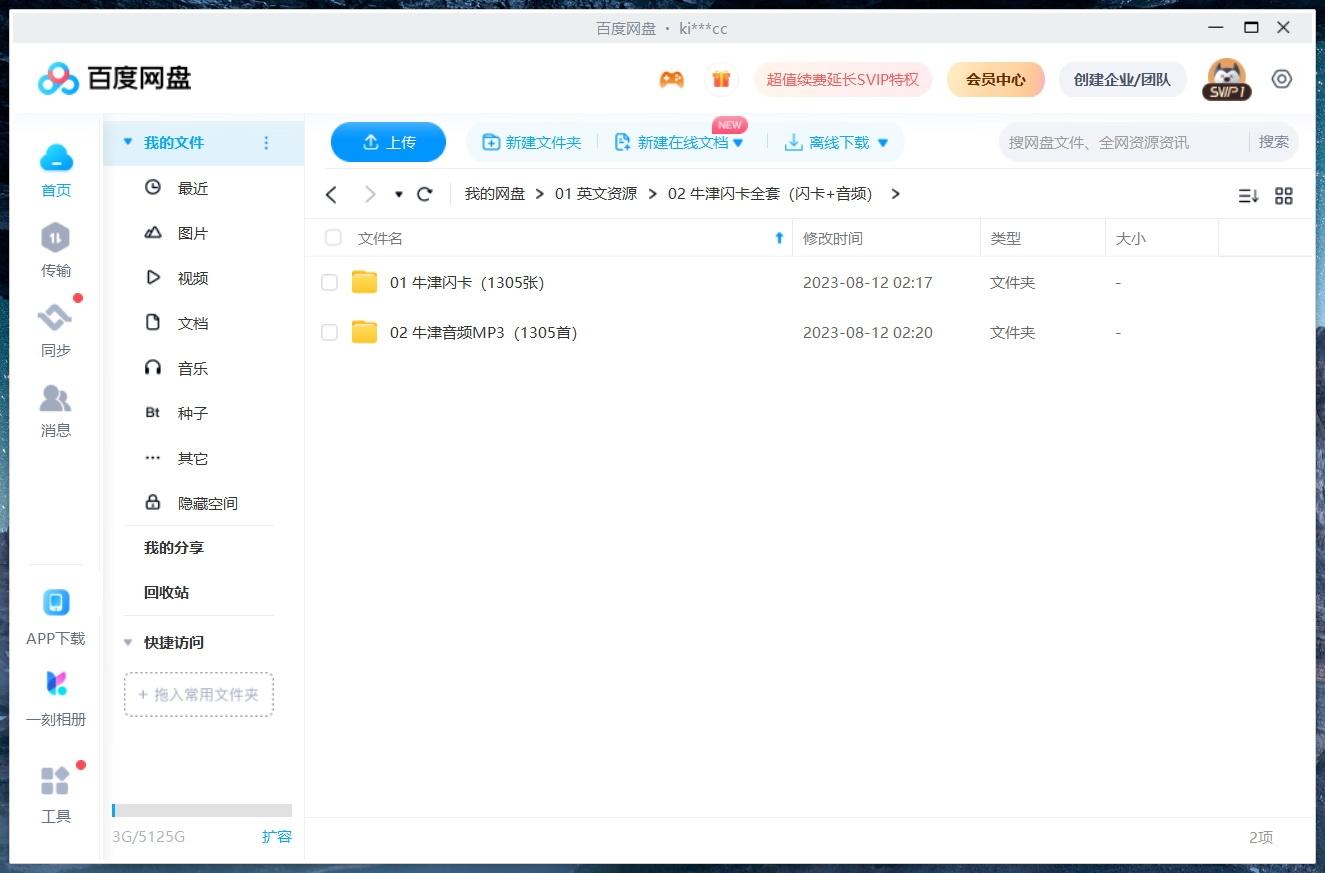Collapse the 快捷访问 section

coord(127,642)
